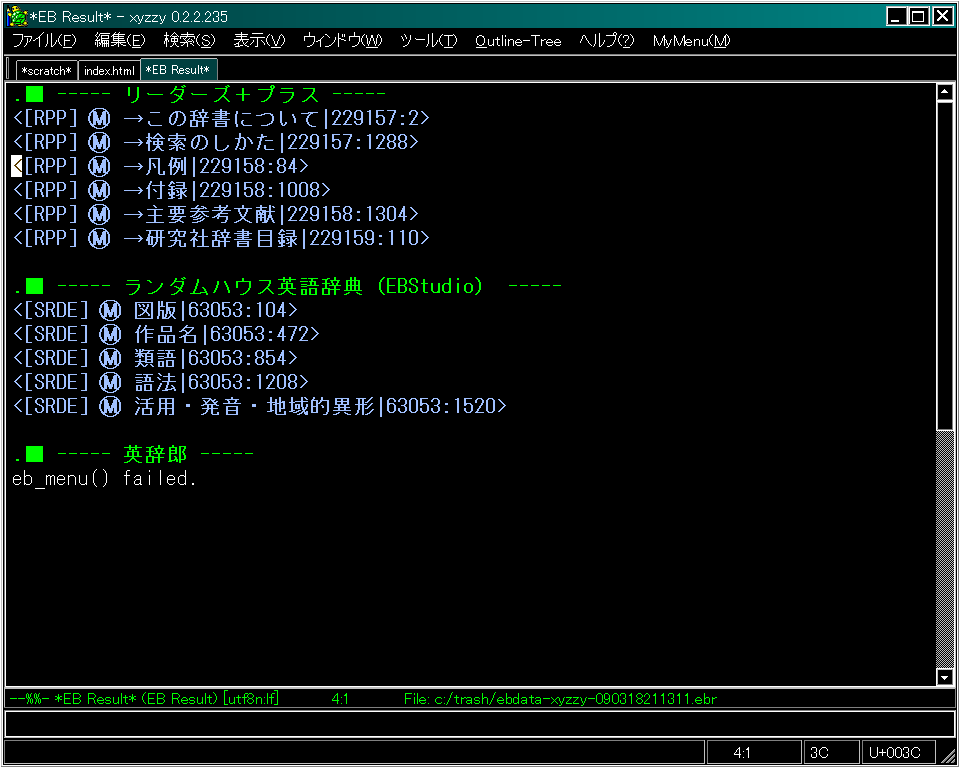Click the tab bar grip handle left of *scratch*
The height and width of the screenshot is (768, 960).
pyautogui.click(x=9, y=70)
